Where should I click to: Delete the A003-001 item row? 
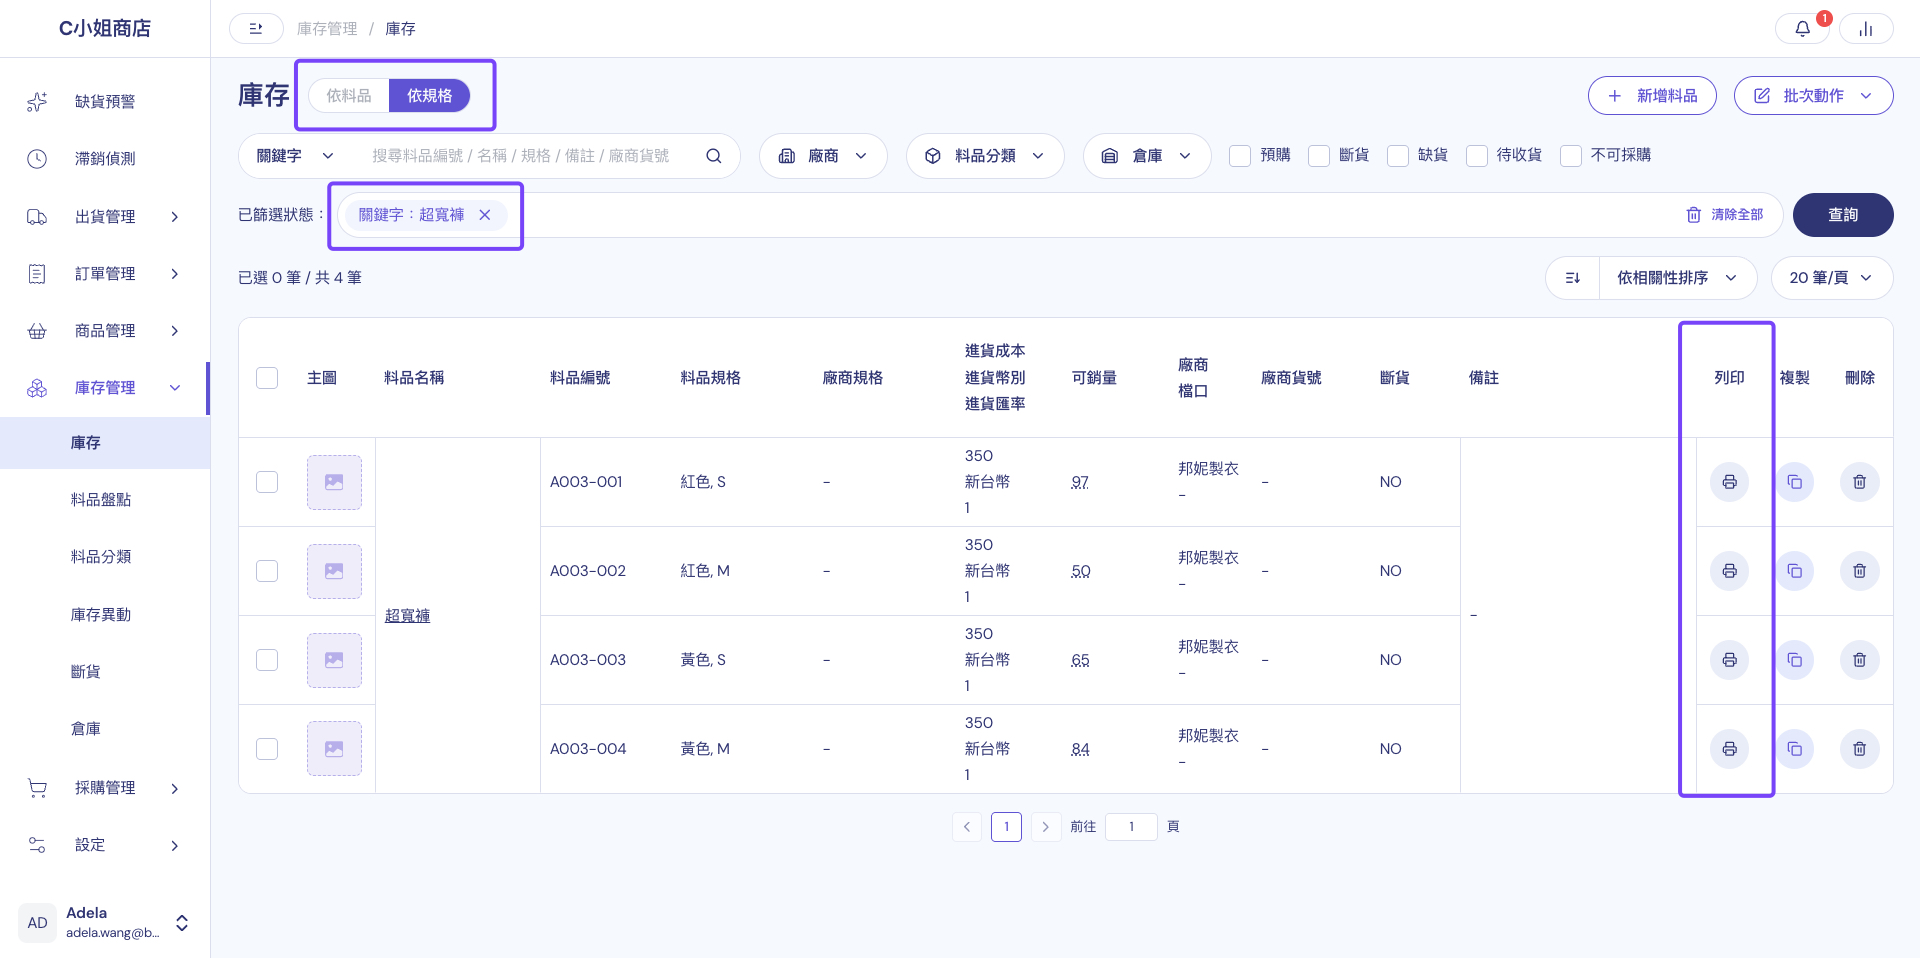[1860, 482]
